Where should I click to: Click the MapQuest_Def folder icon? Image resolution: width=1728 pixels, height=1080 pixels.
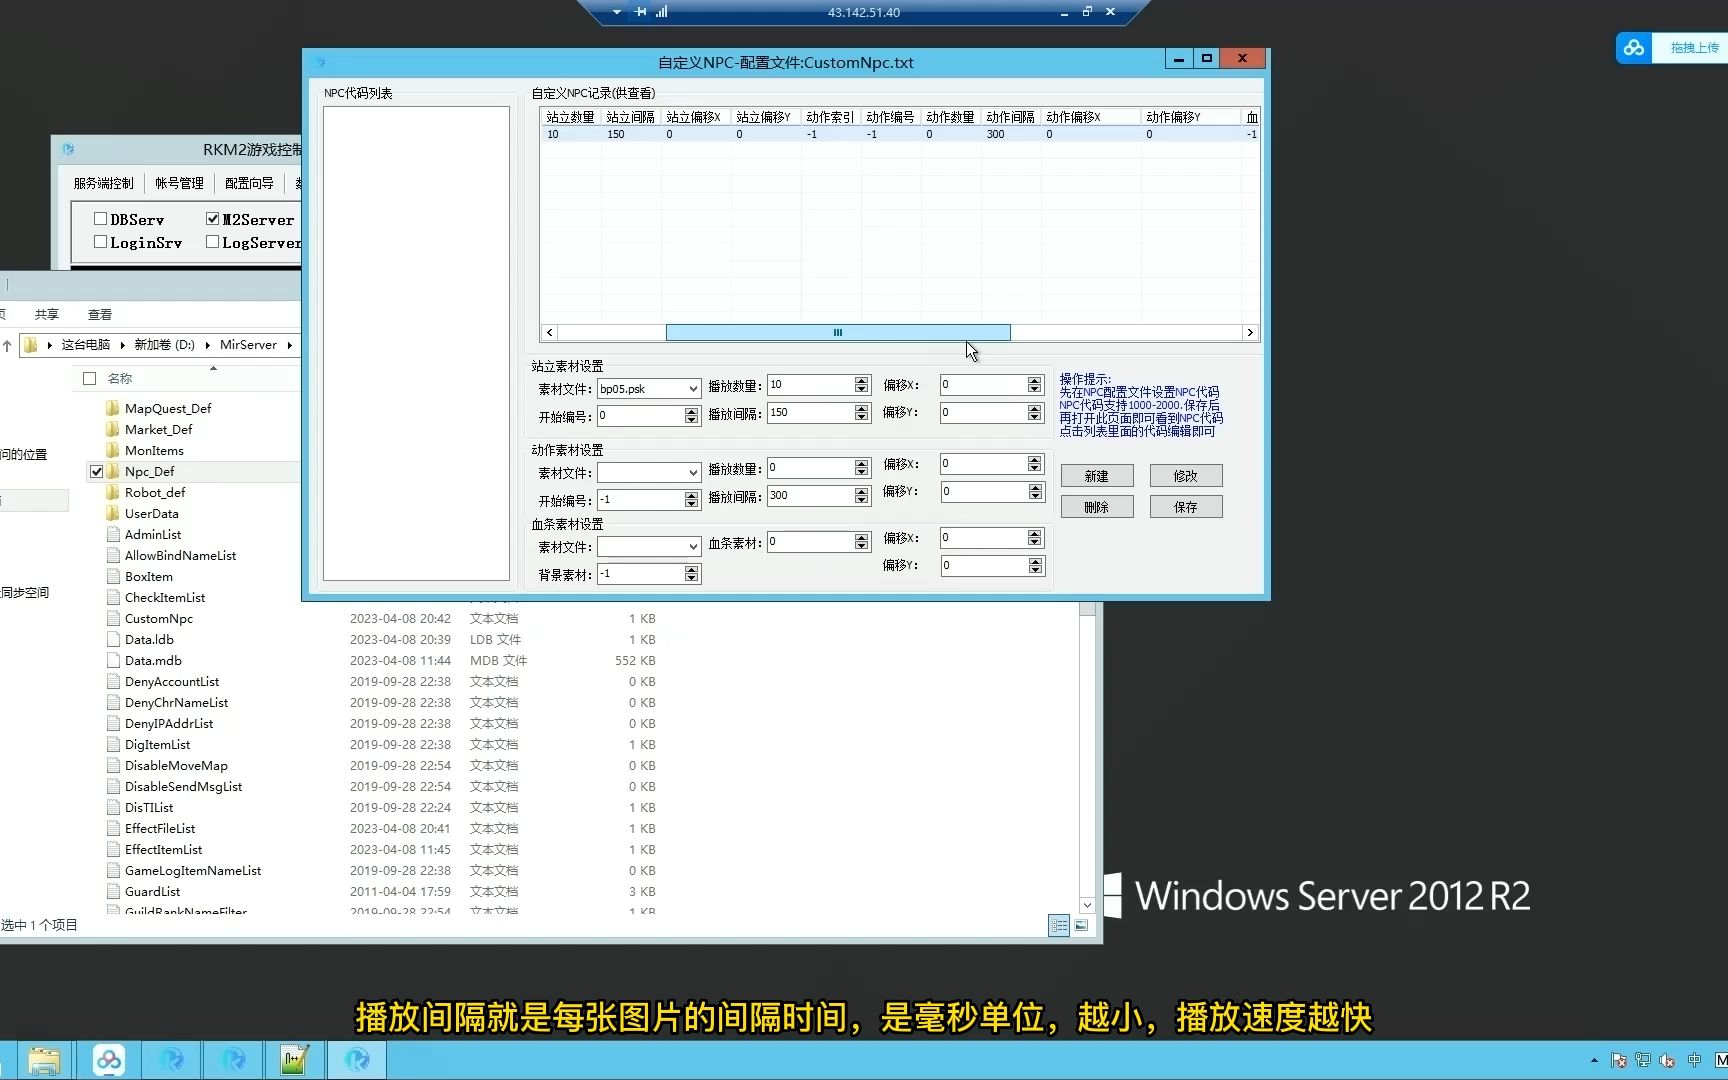point(113,408)
